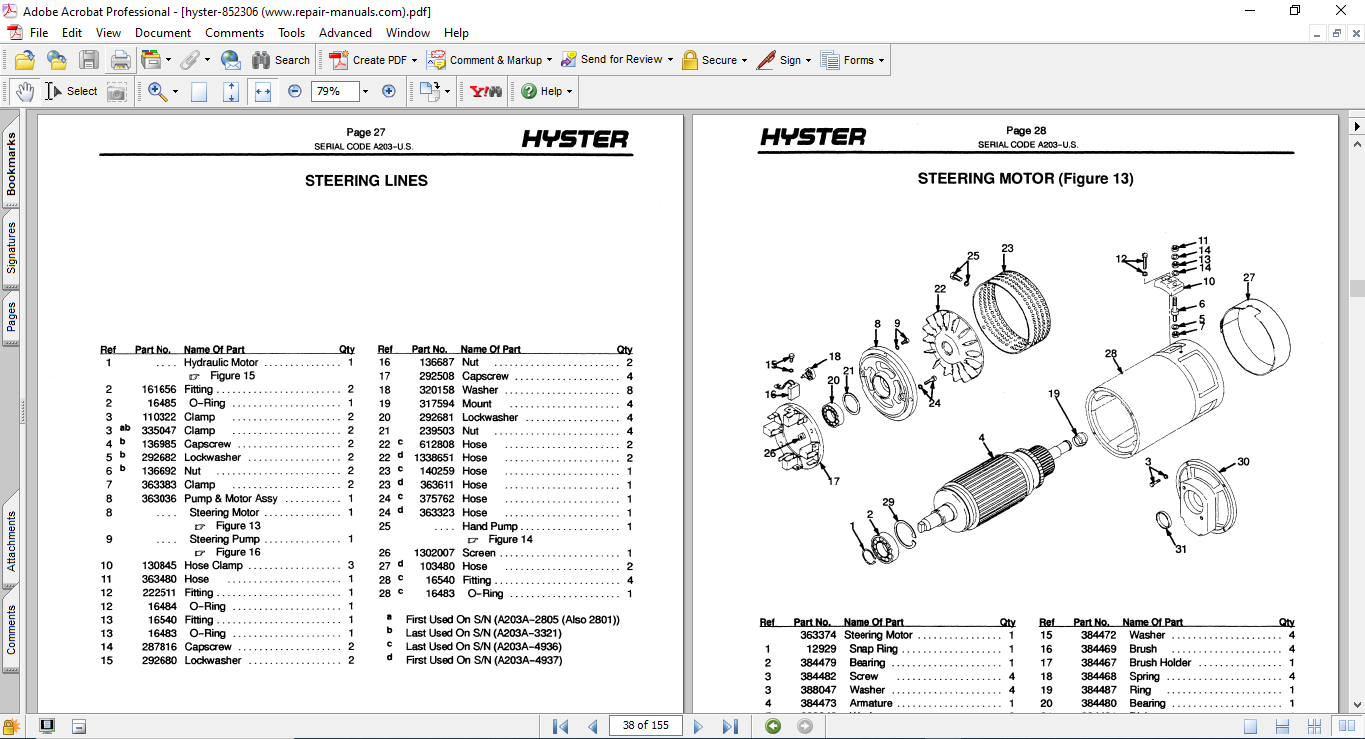The width and height of the screenshot is (1365, 739).
Task: Click the page number input field
Action: tap(645, 726)
